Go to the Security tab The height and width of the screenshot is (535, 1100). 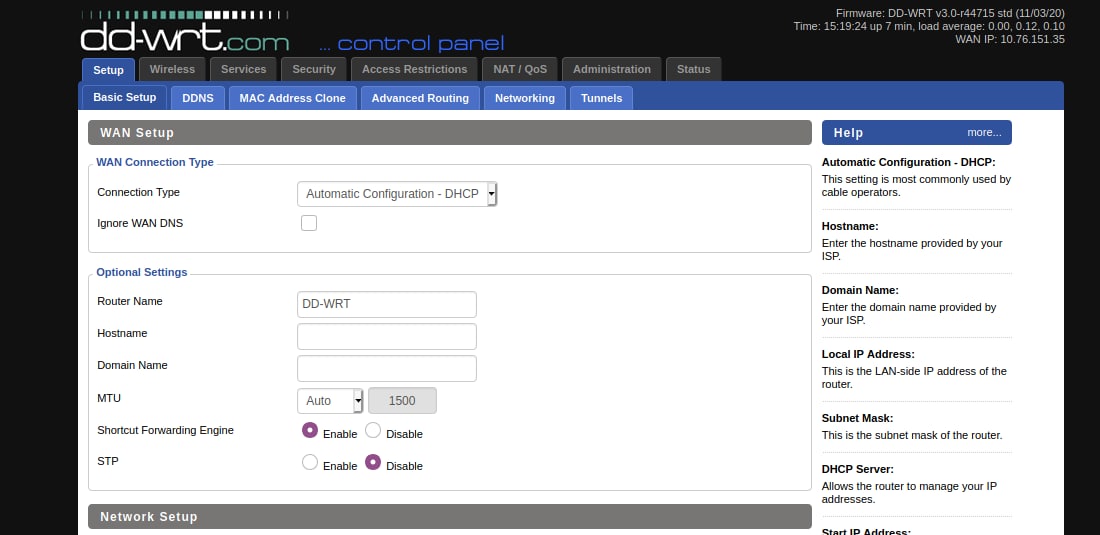[x=314, y=69]
